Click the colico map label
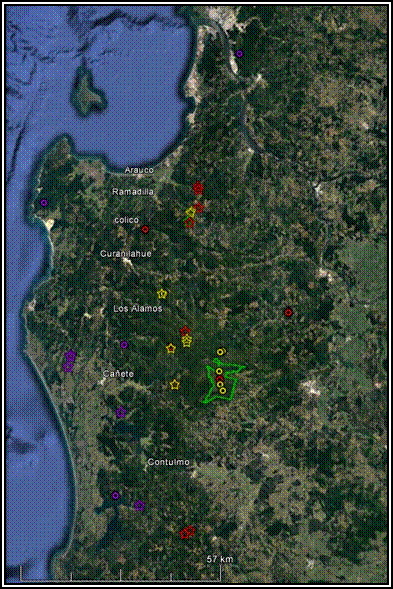Screen dimensions: 393x589 (x=126, y=220)
